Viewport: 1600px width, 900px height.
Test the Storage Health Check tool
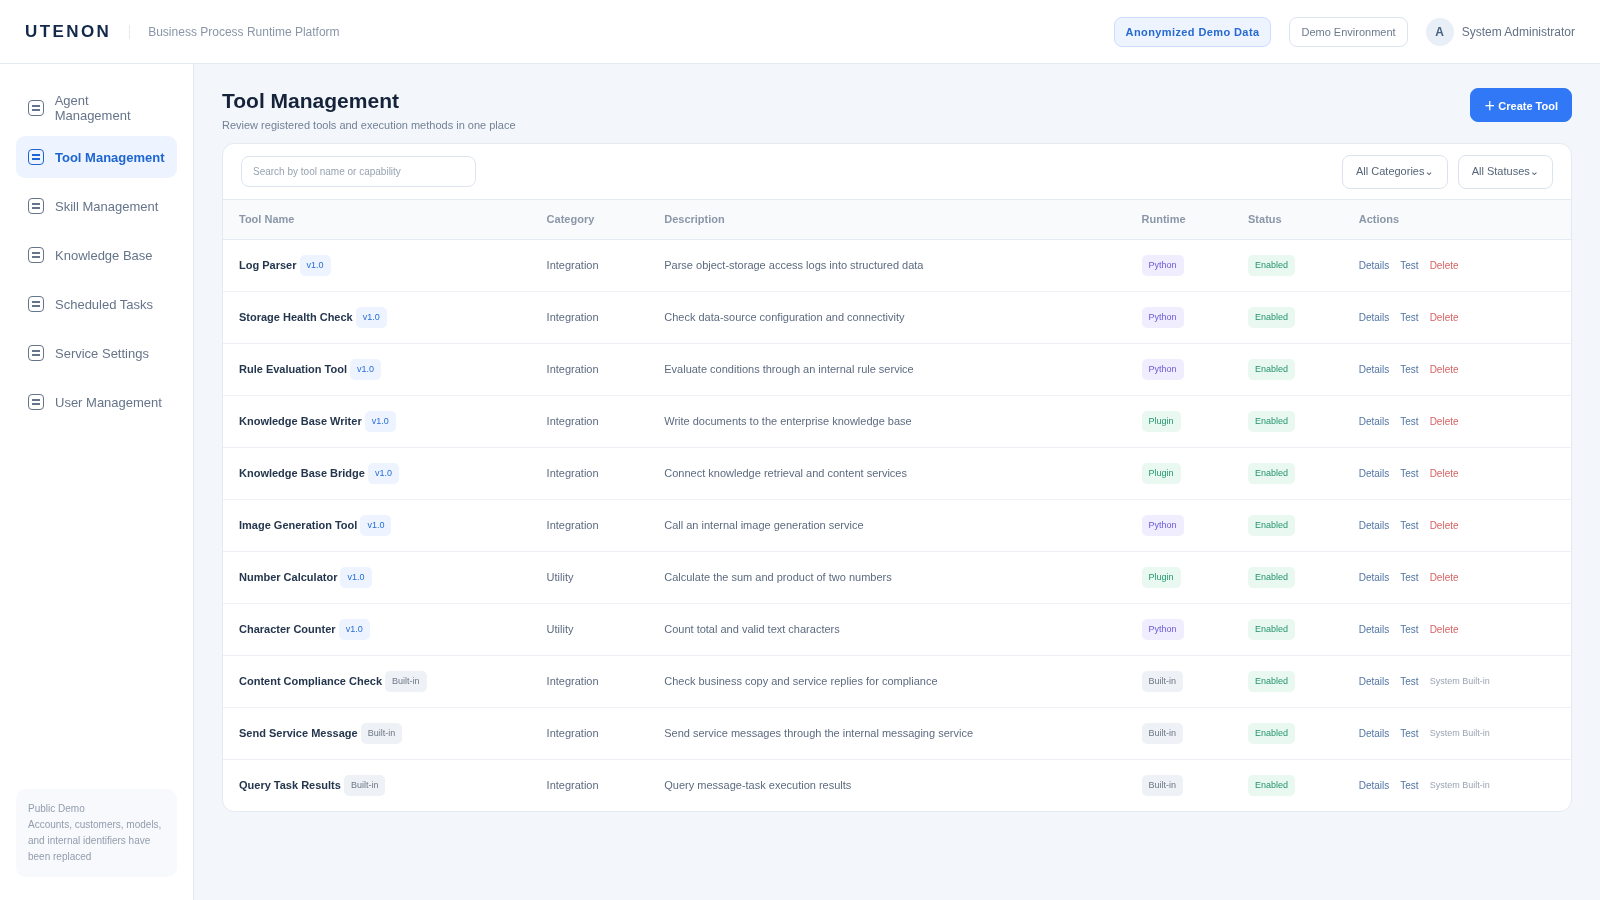[x=1409, y=318]
